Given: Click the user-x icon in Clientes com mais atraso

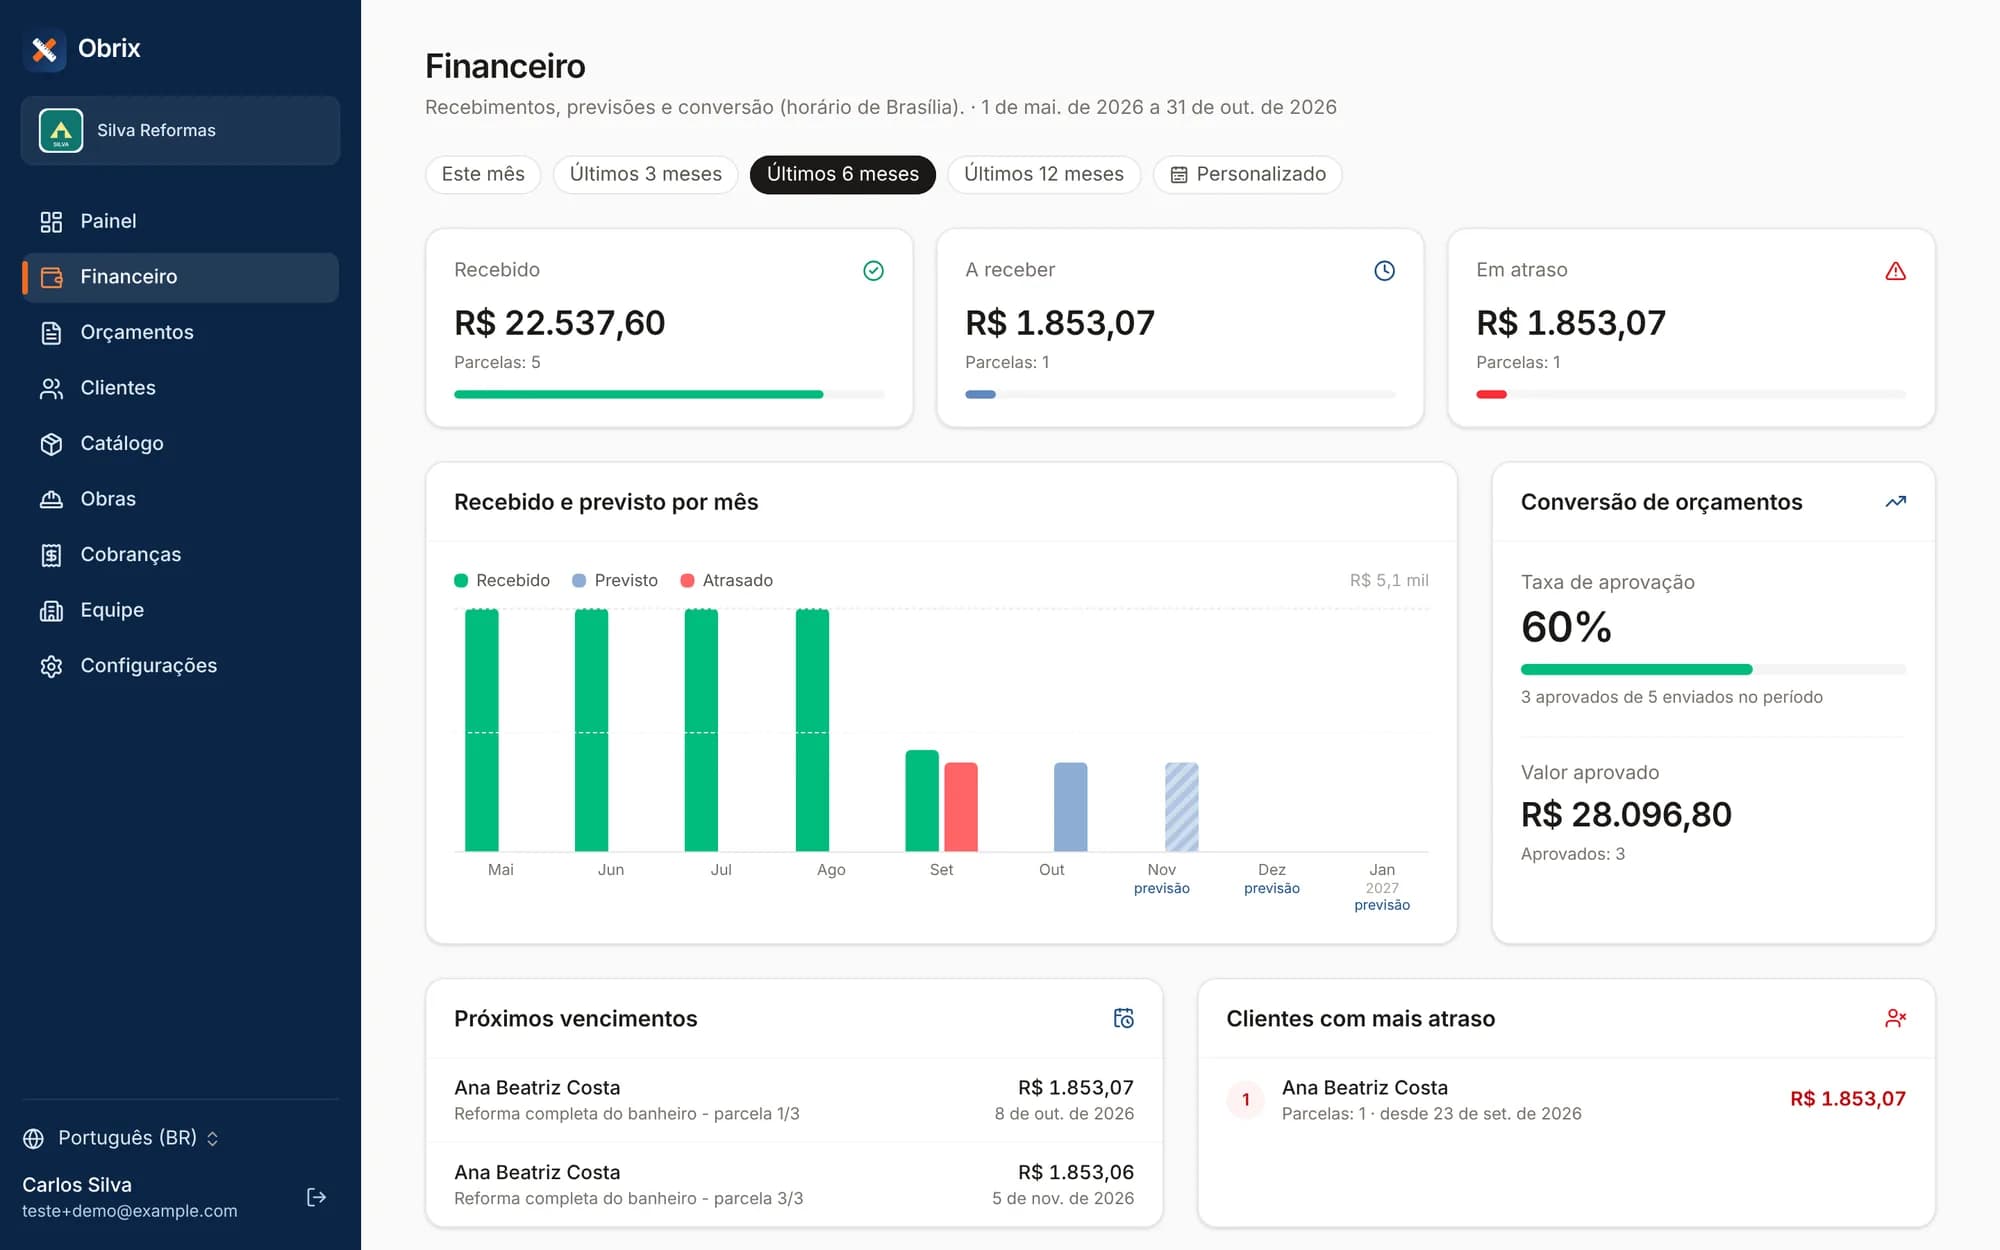Looking at the screenshot, I should click(1895, 1018).
